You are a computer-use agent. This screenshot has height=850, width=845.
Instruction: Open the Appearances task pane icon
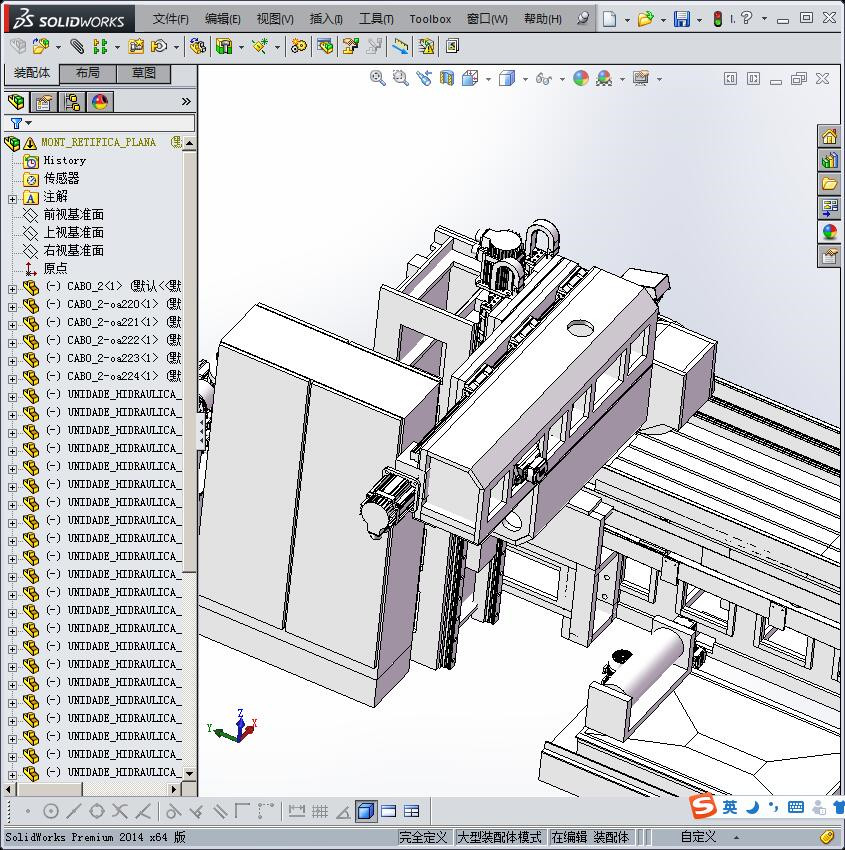pyautogui.click(x=829, y=232)
